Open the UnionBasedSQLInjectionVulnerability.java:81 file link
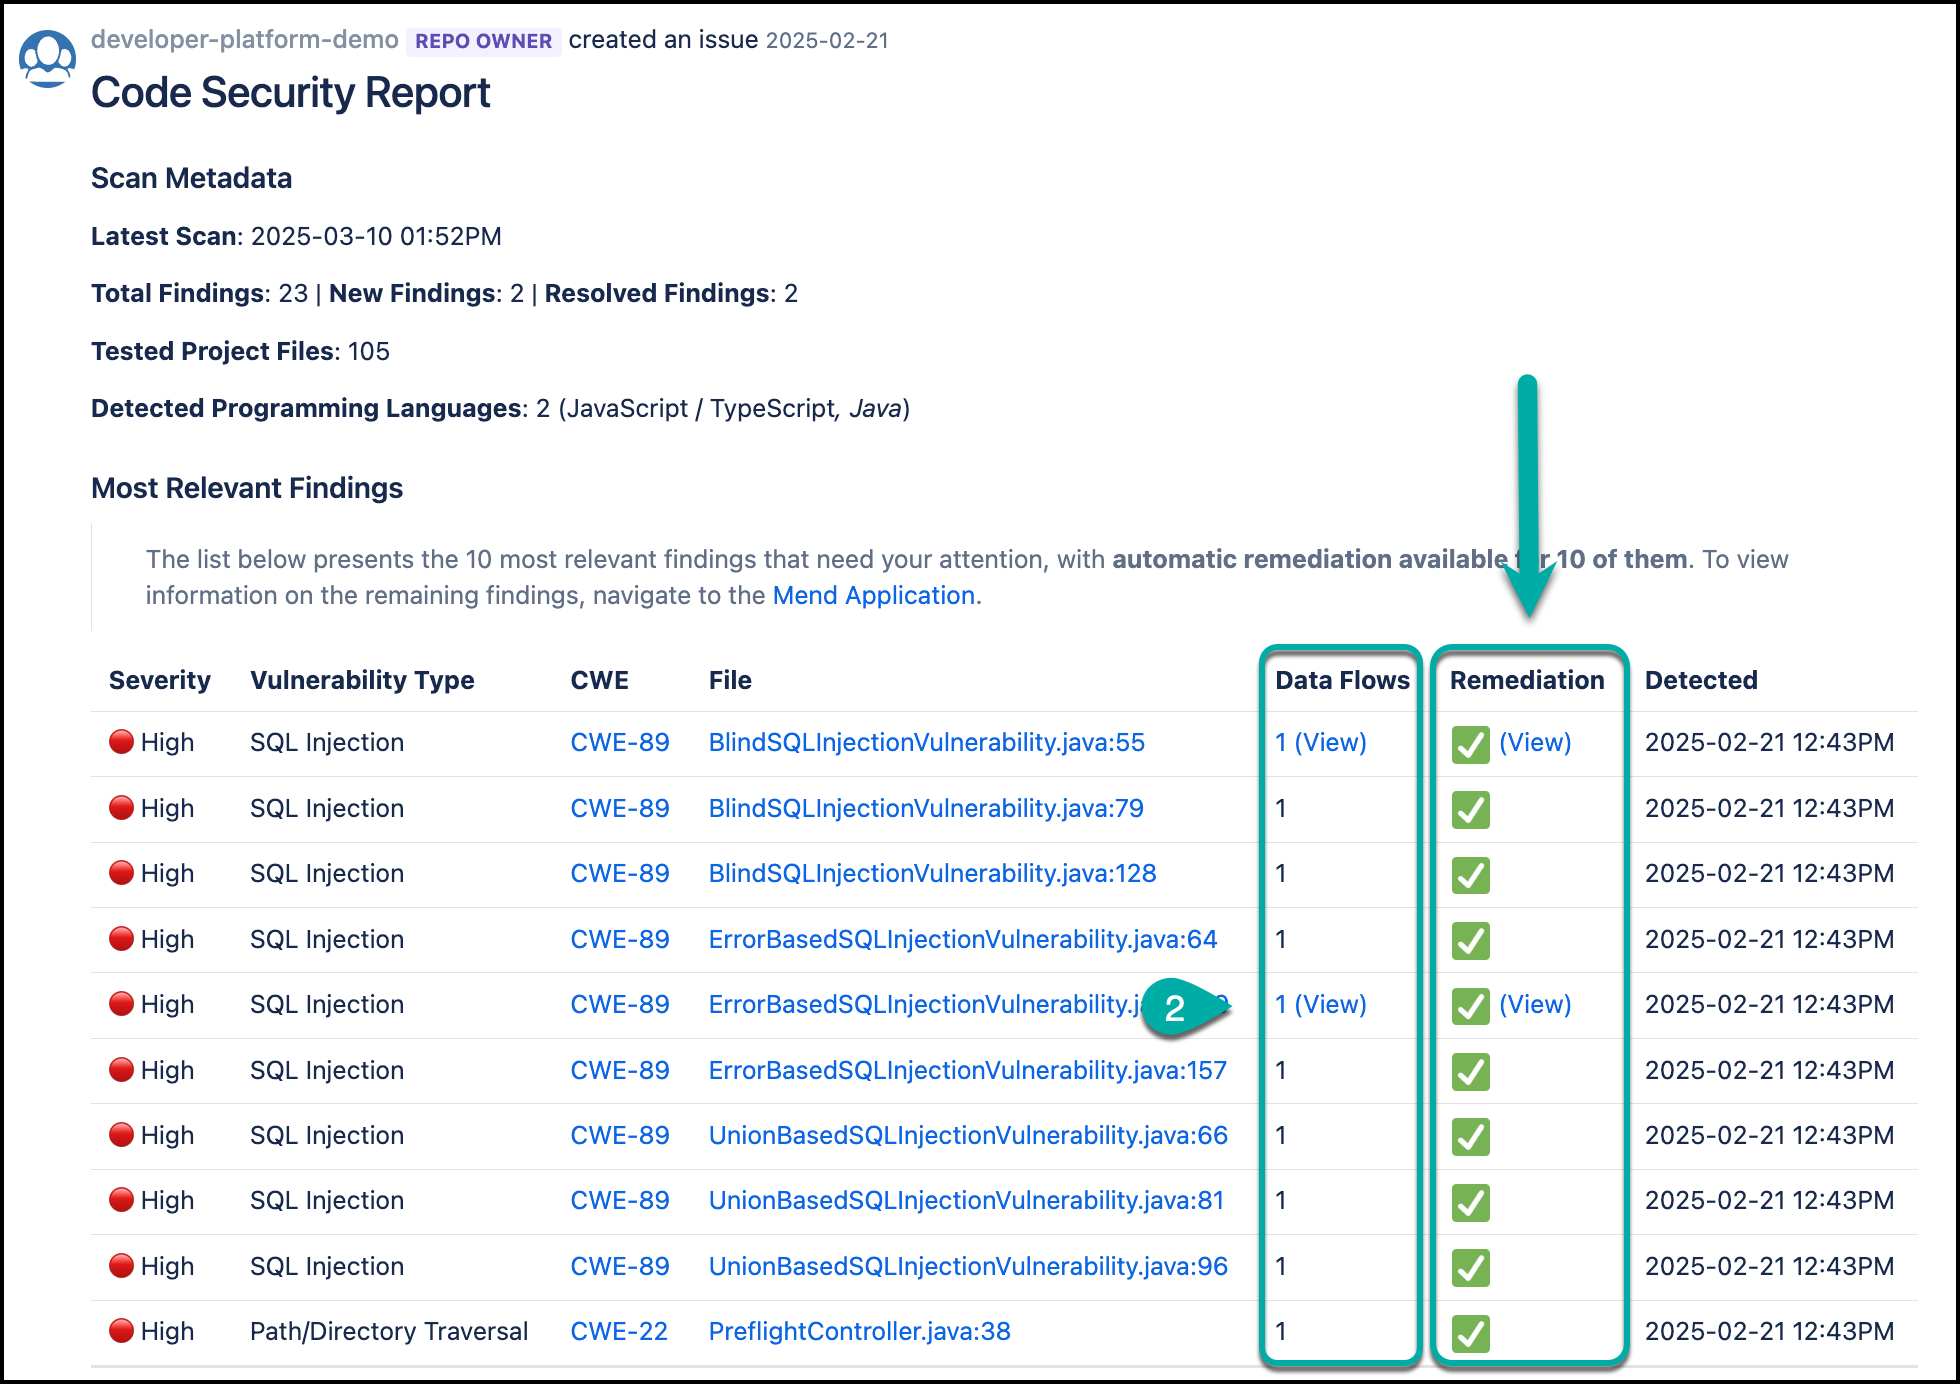This screenshot has width=1960, height=1384. click(966, 1201)
